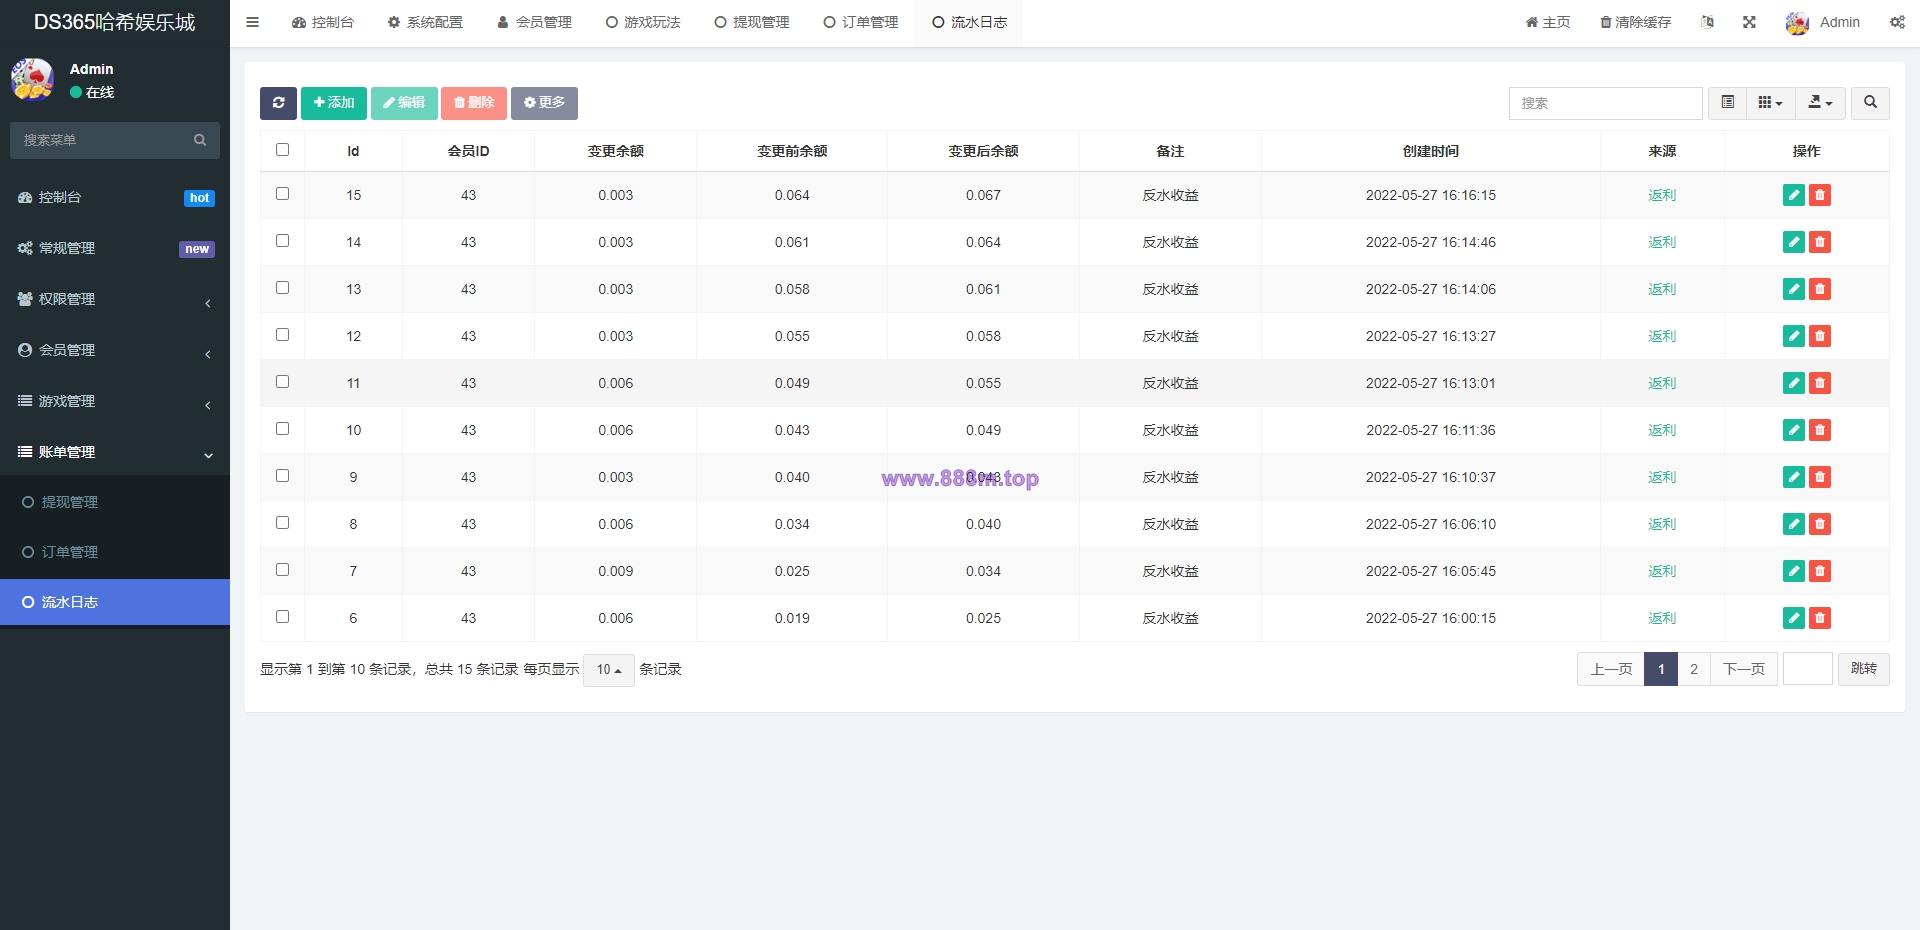Collapse the 账单管理 sidebar menu
Image resolution: width=1920 pixels, height=930 pixels.
tap(115, 452)
